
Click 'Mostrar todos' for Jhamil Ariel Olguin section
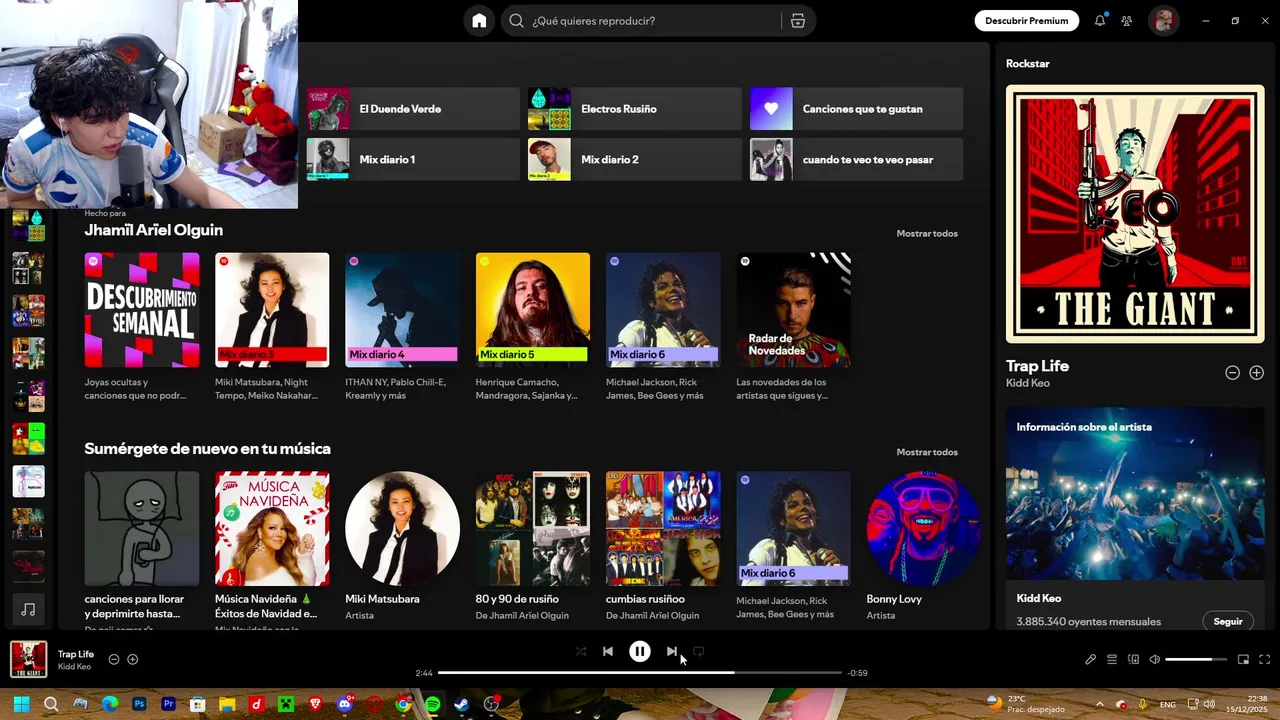point(927,233)
